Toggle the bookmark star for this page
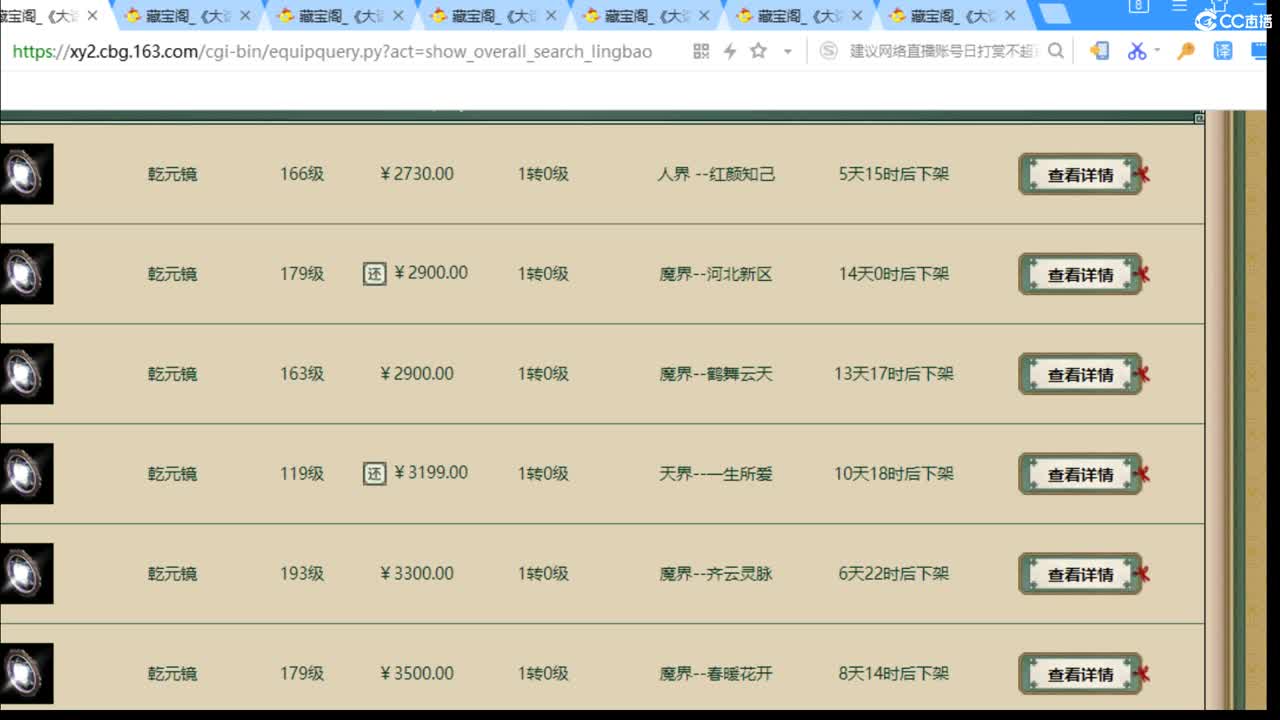The width and height of the screenshot is (1280, 720). [x=760, y=50]
